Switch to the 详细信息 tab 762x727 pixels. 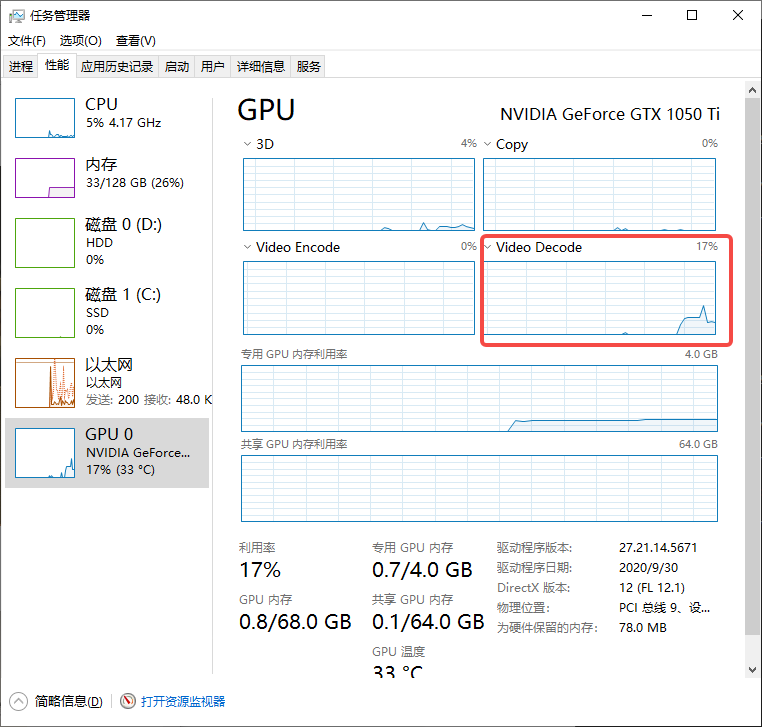(260, 66)
